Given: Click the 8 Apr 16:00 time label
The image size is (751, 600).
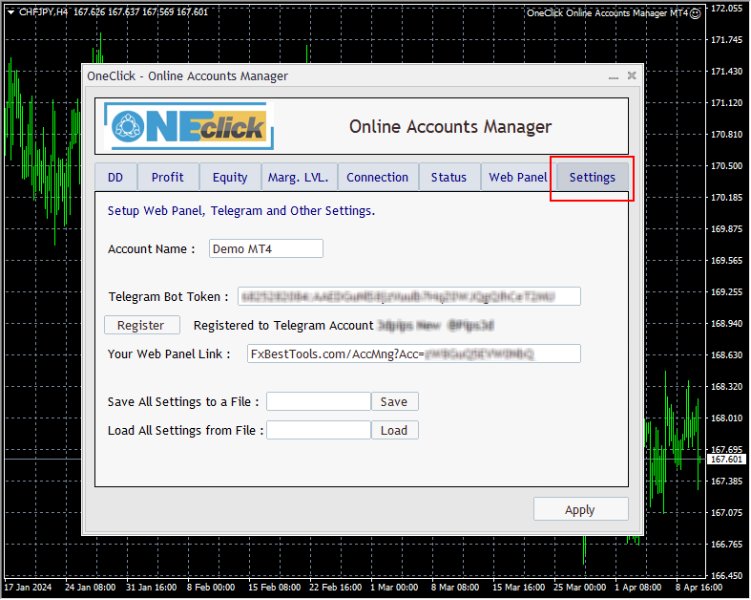Looking at the screenshot, I should [699, 587].
